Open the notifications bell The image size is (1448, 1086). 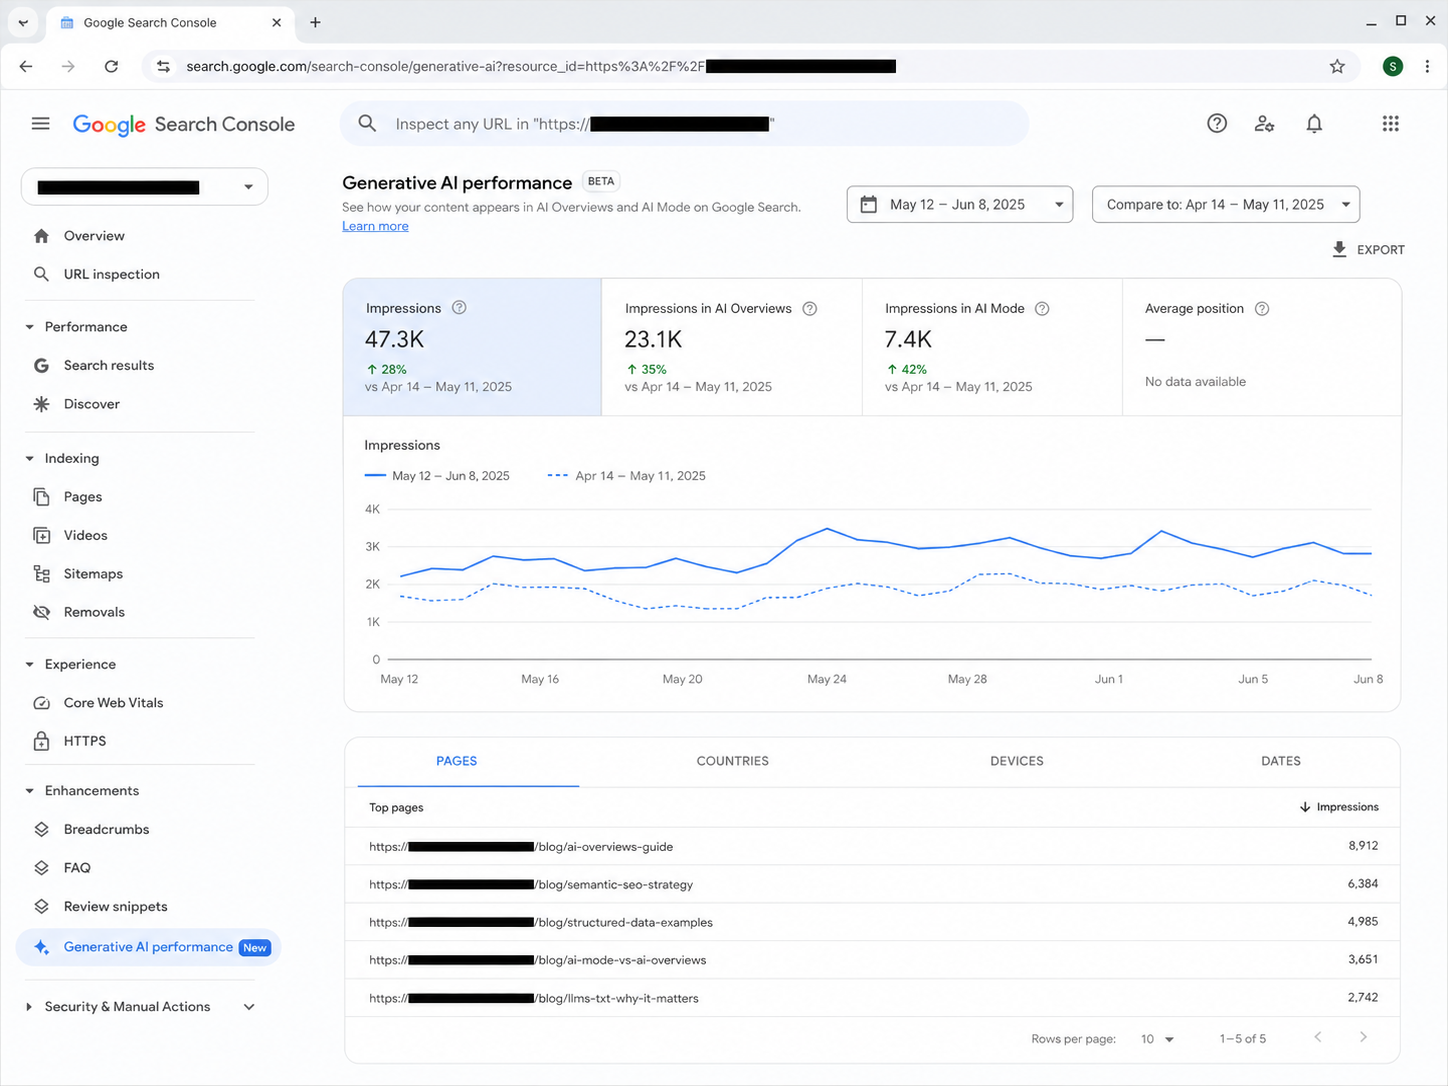[1314, 124]
